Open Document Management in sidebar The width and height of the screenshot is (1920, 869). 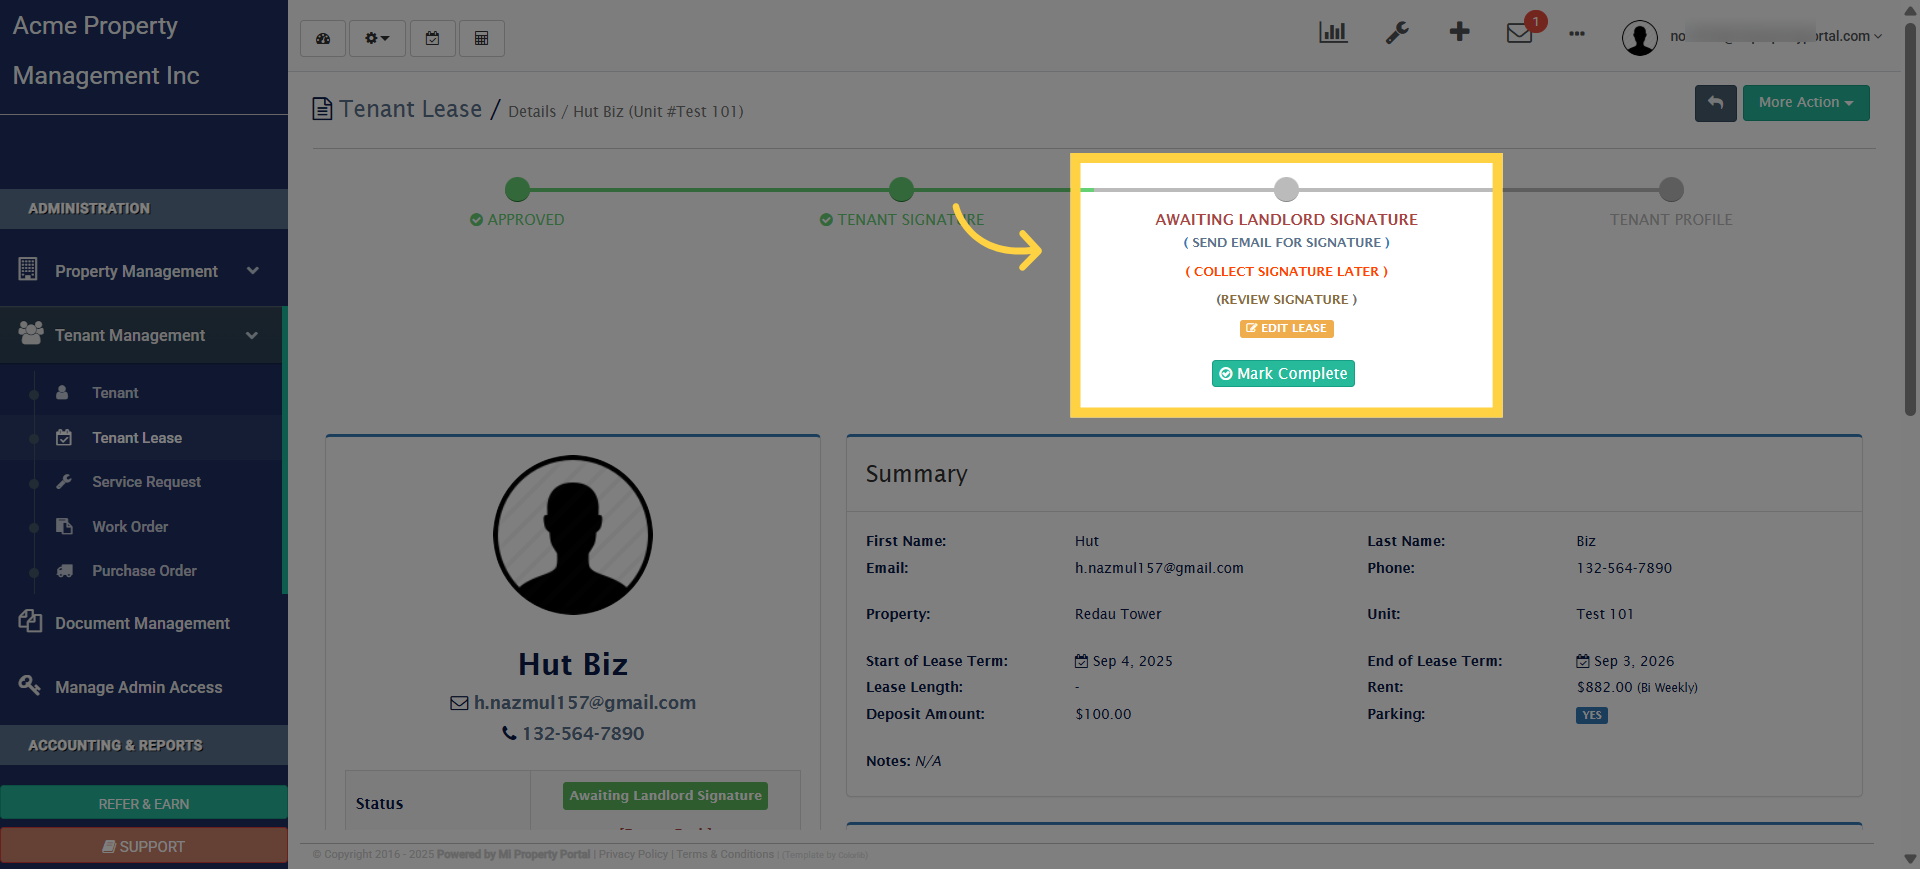click(x=142, y=623)
